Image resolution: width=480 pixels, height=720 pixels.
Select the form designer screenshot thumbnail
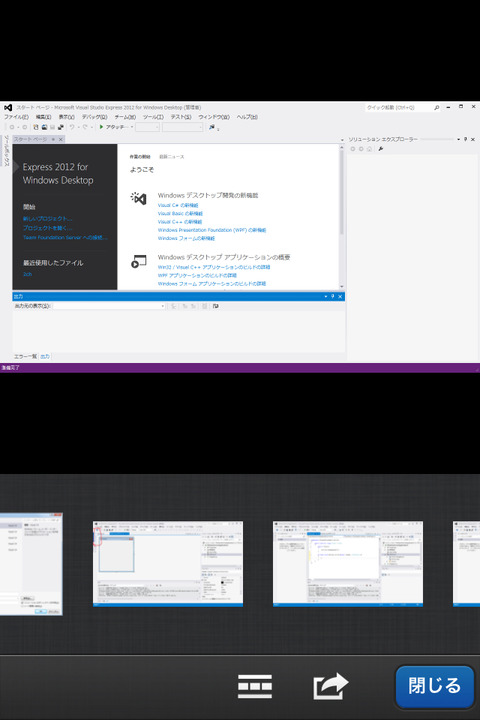pos(168,563)
